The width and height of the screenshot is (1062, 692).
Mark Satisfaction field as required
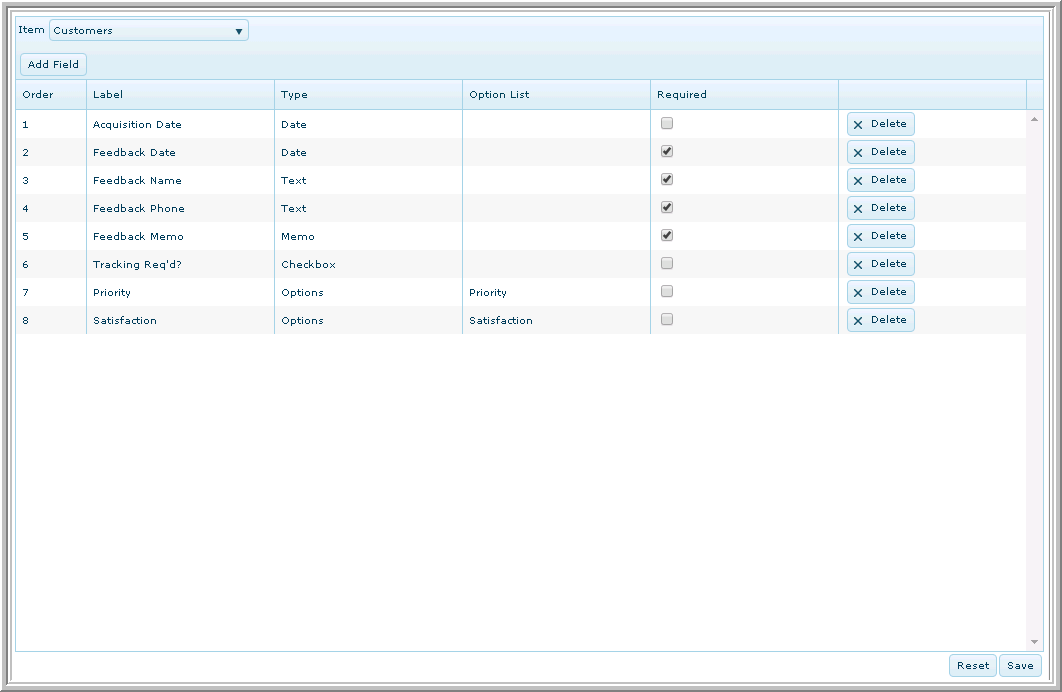click(x=667, y=319)
